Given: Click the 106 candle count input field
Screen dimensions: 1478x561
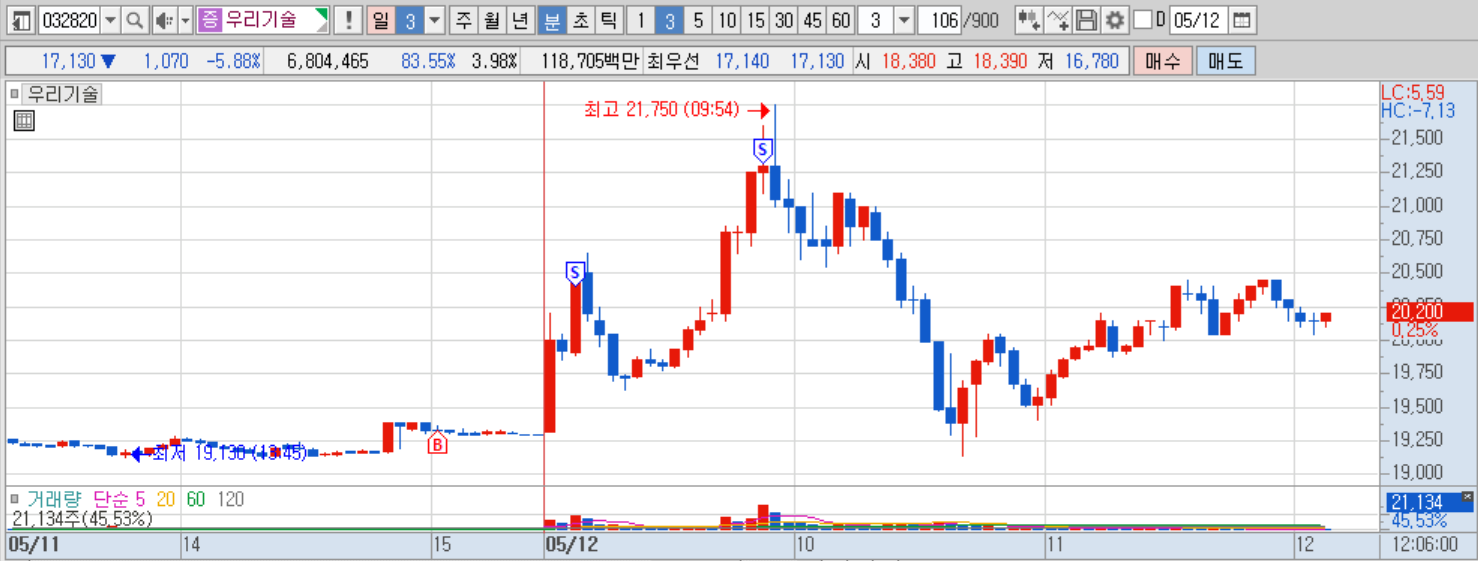Looking at the screenshot, I should [x=939, y=20].
